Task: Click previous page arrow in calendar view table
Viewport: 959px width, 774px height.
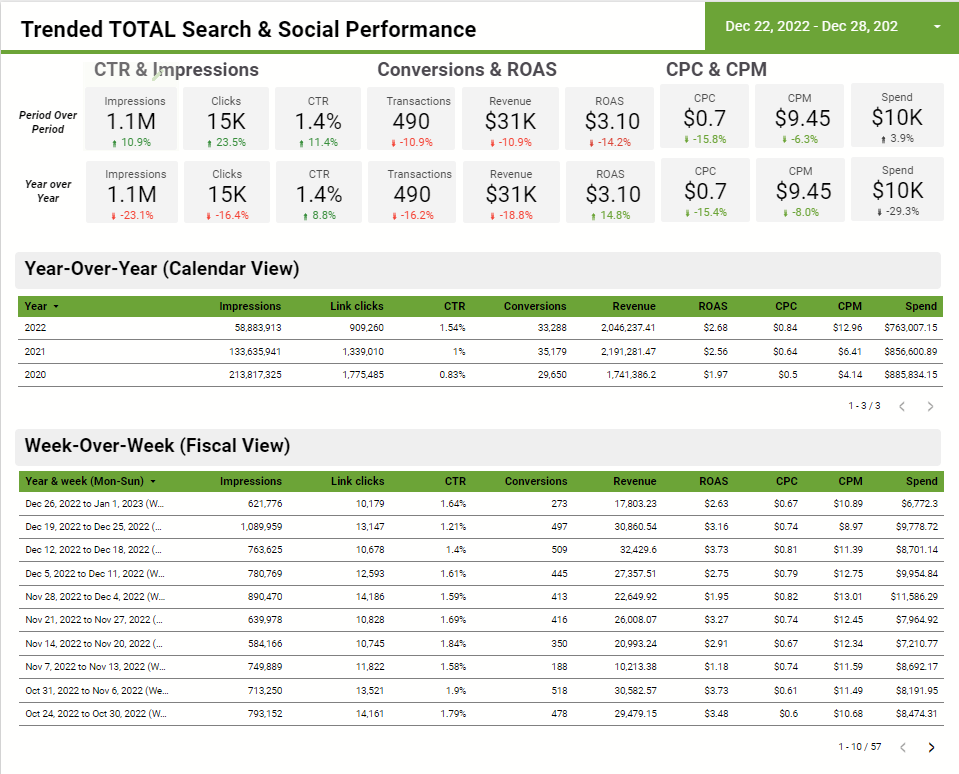Action: point(902,407)
